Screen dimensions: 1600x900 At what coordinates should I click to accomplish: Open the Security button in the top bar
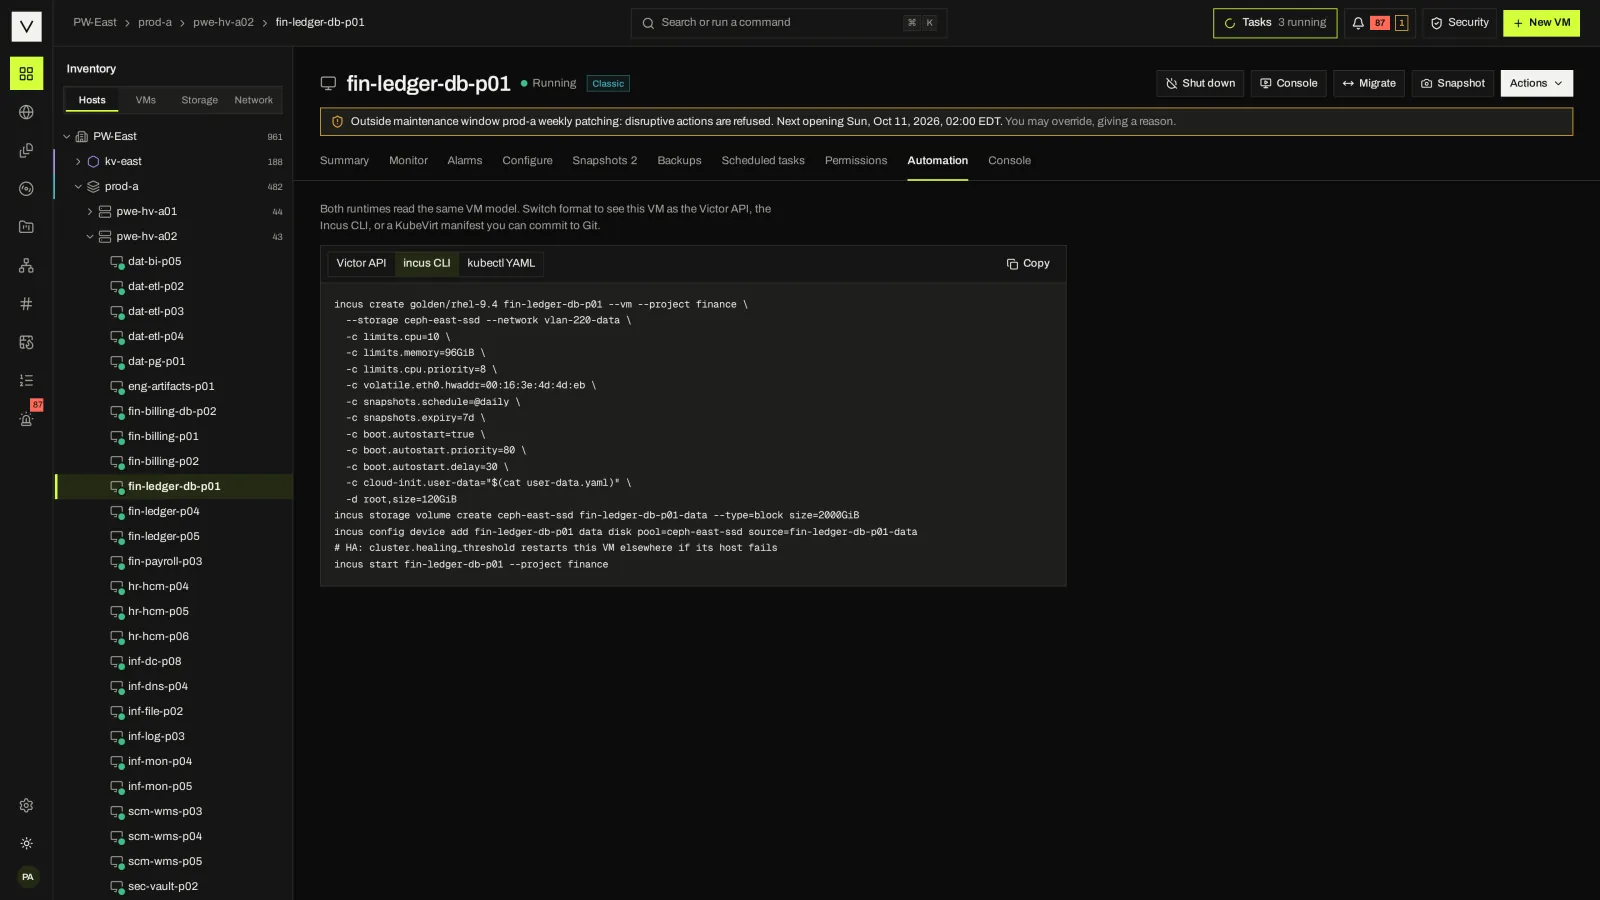pyautogui.click(x=1459, y=23)
